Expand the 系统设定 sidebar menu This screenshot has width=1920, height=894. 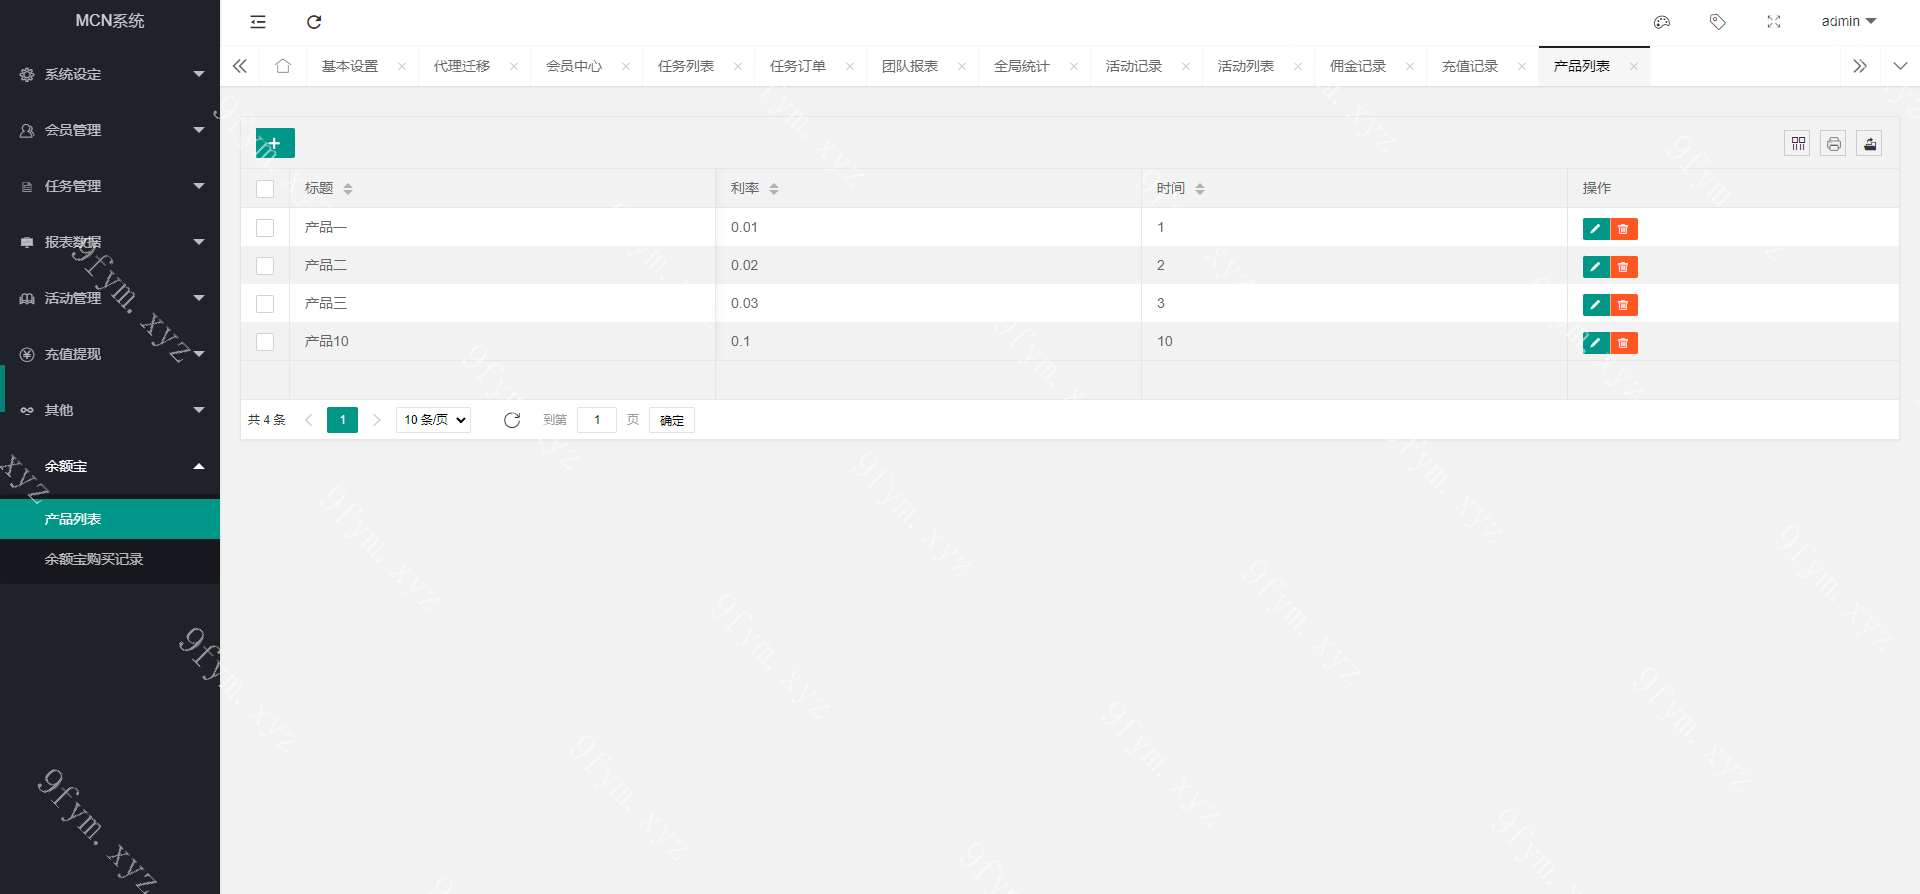(x=110, y=74)
